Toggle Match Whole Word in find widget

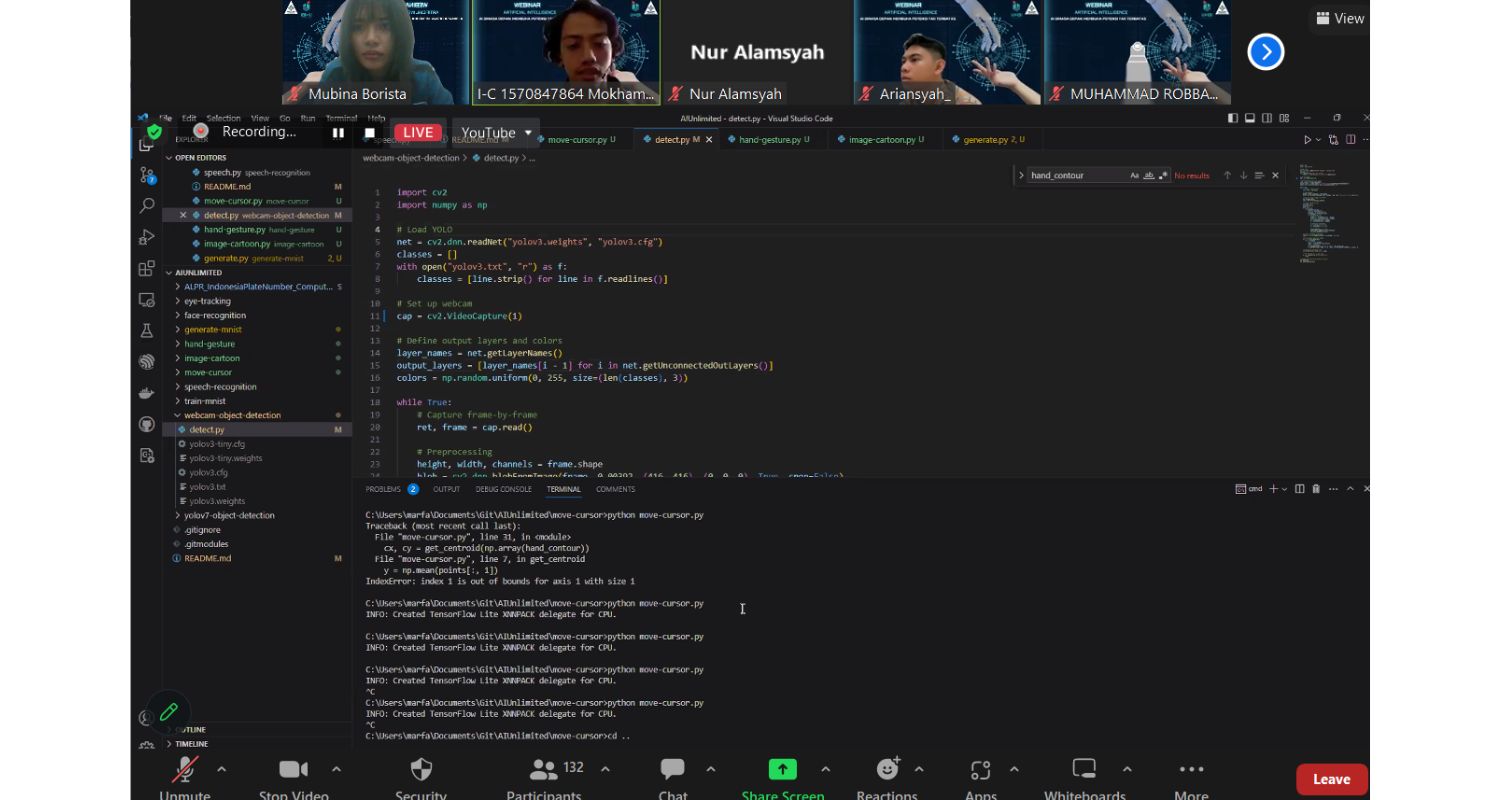pyautogui.click(x=1149, y=176)
